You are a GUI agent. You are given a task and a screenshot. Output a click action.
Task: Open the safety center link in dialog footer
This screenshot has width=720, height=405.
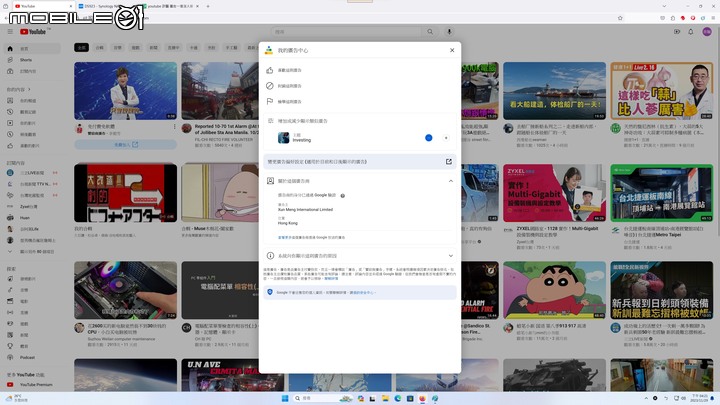click(362, 292)
